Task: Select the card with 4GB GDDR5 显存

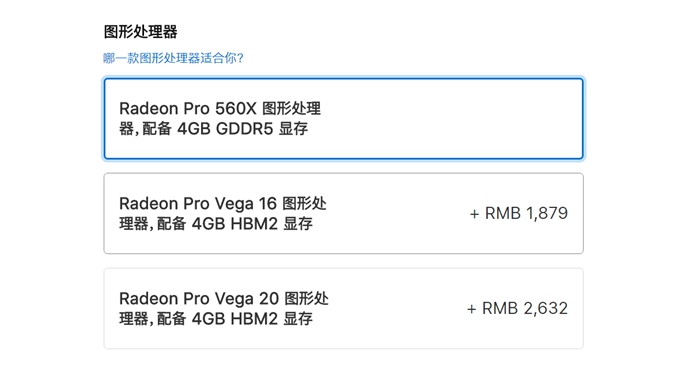Action: (343, 119)
